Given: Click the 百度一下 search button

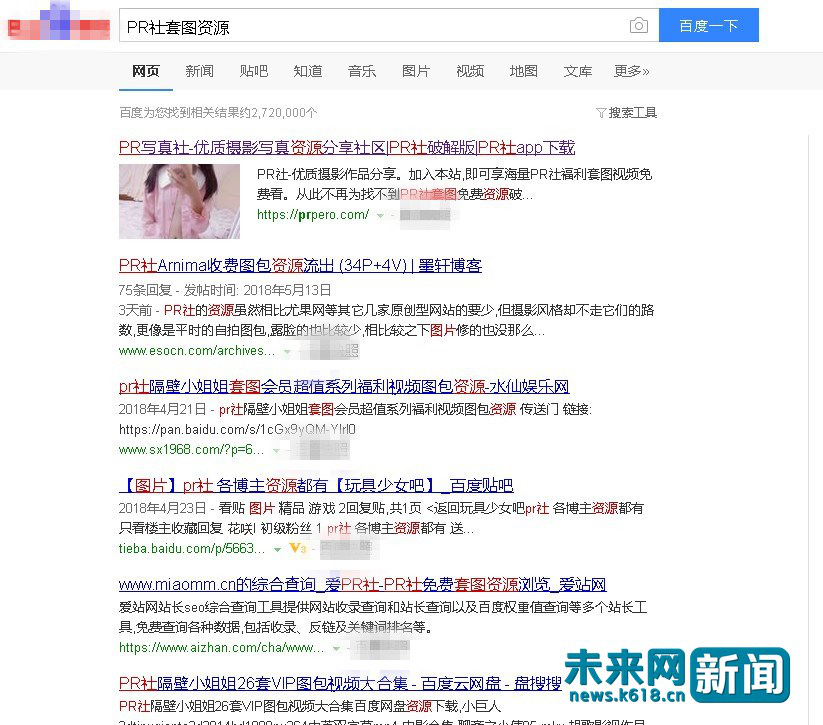Looking at the screenshot, I should 709,25.
